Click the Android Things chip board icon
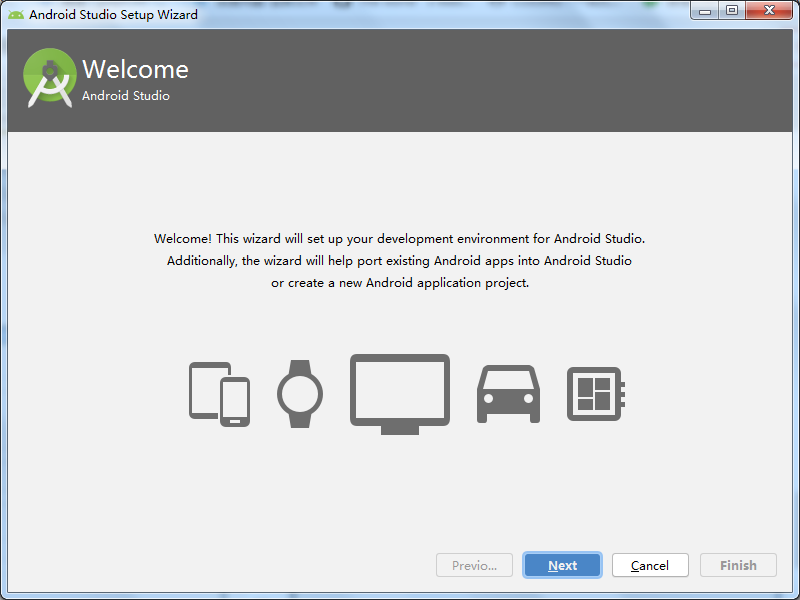Screen dimensions: 800x600 pyautogui.click(x=596, y=394)
